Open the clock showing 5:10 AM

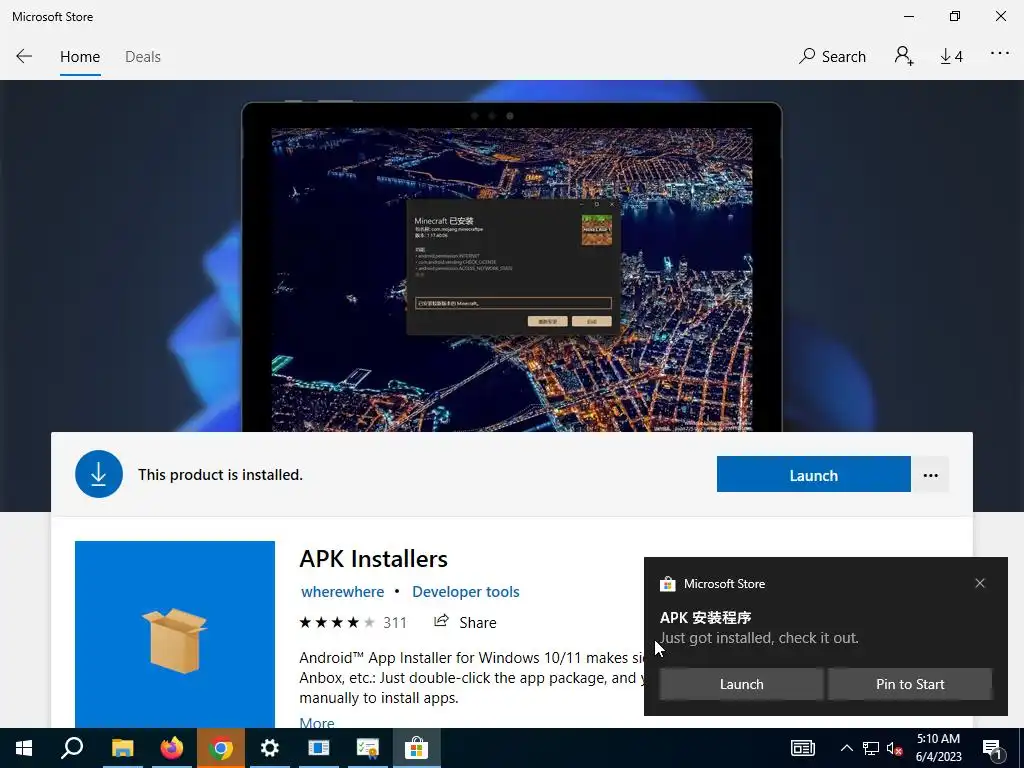tap(938, 748)
